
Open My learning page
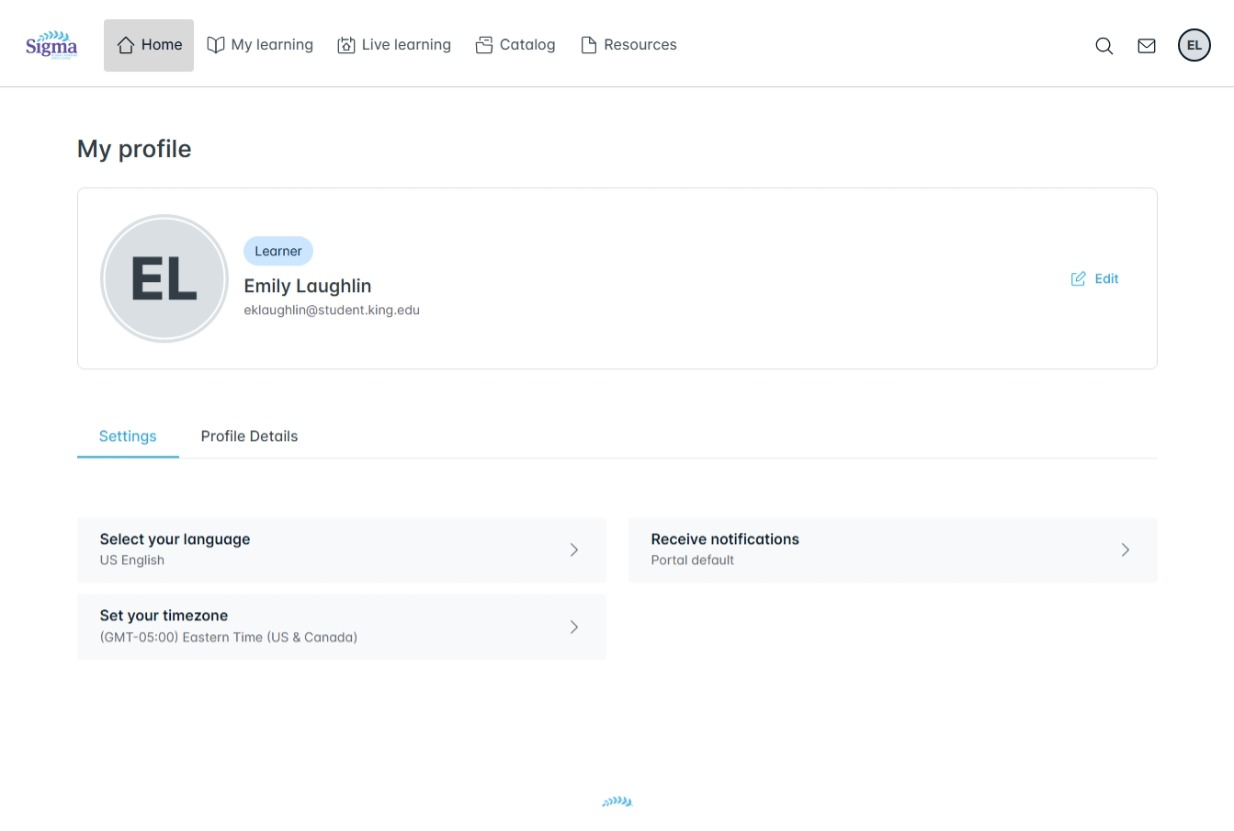tap(260, 45)
